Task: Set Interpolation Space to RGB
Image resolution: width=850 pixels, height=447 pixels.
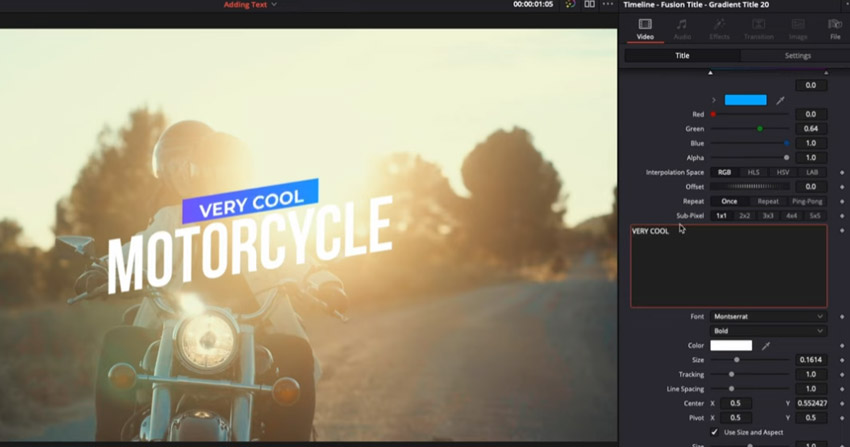Action: [724, 172]
